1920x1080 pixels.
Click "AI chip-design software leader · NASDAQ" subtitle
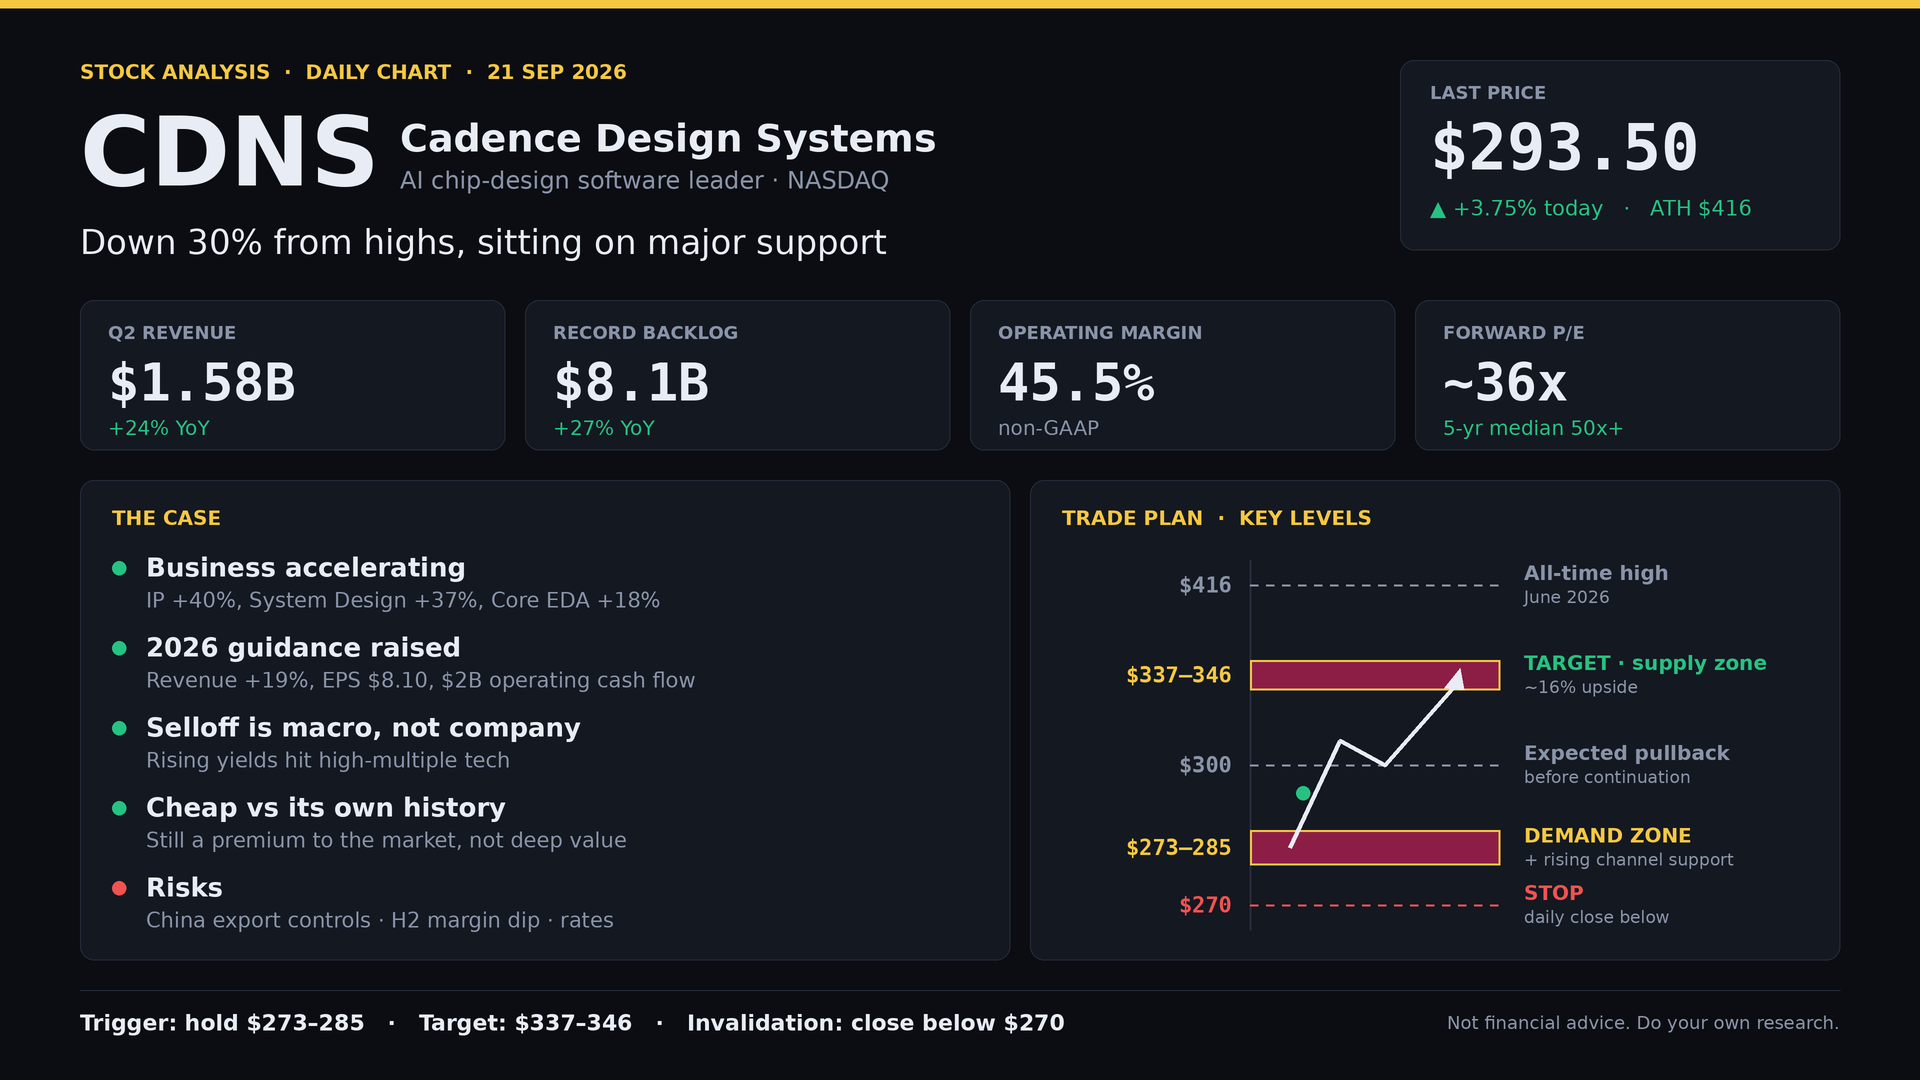[644, 181]
